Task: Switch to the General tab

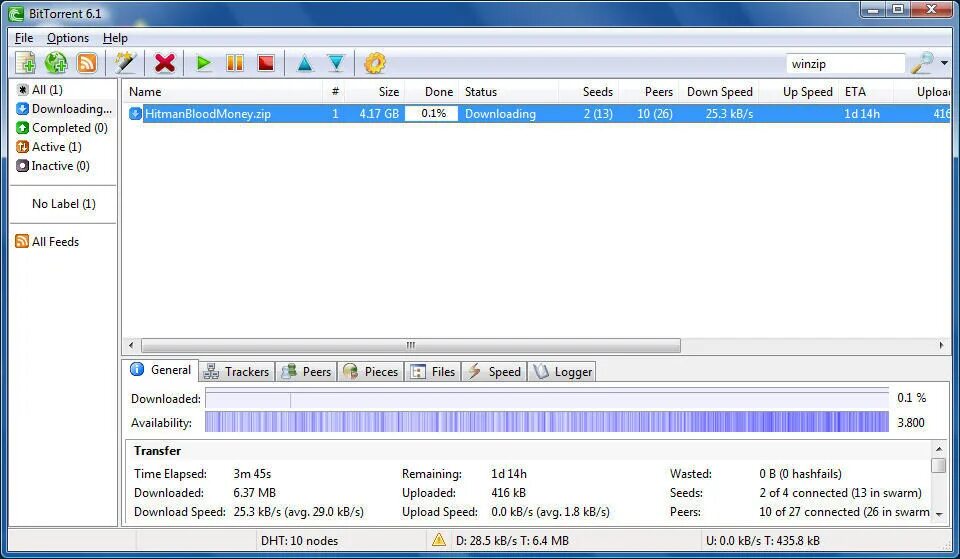Action: [x=160, y=370]
